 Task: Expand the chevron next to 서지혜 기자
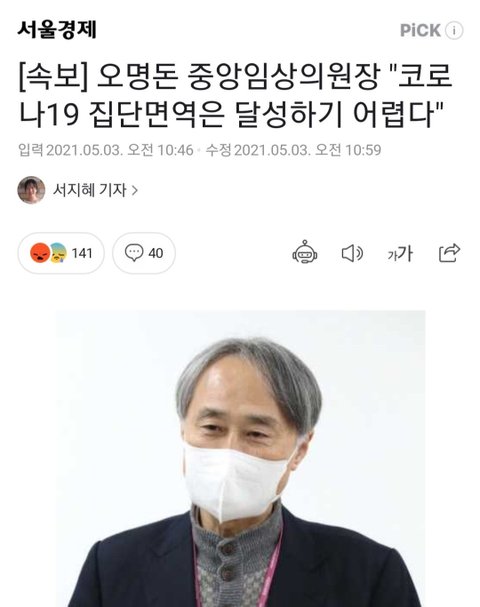click(x=135, y=190)
